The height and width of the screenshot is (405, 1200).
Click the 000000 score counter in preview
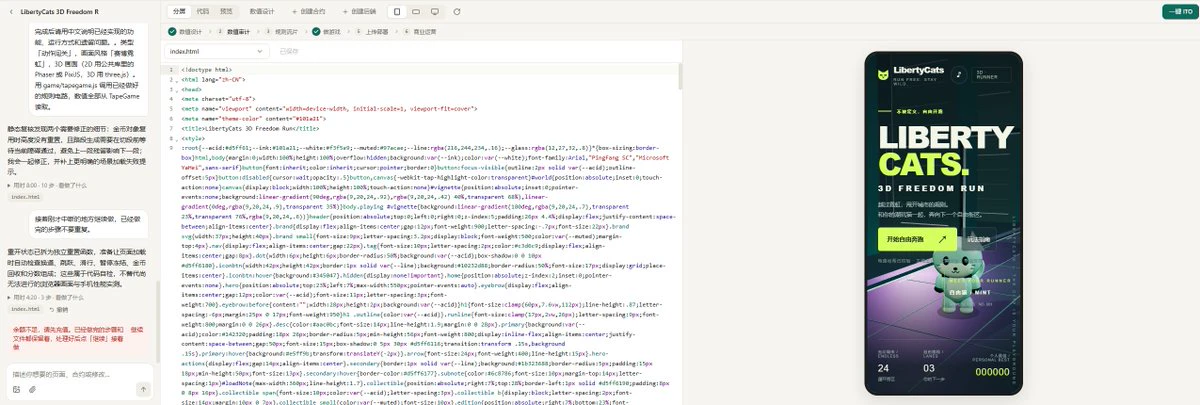(992, 370)
